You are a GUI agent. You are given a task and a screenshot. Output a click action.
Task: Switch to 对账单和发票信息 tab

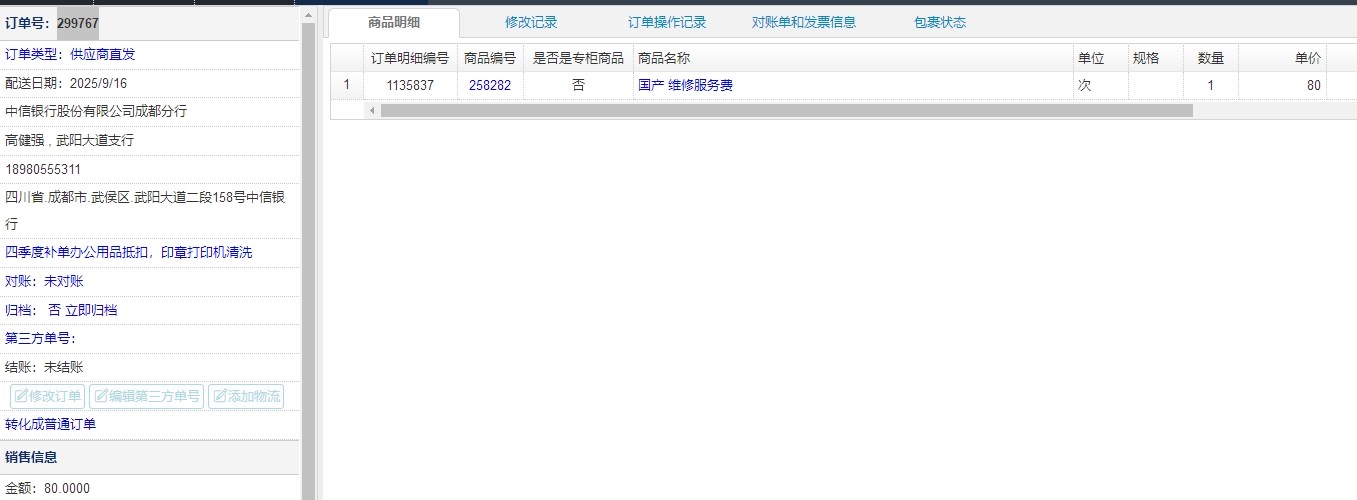(x=803, y=23)
